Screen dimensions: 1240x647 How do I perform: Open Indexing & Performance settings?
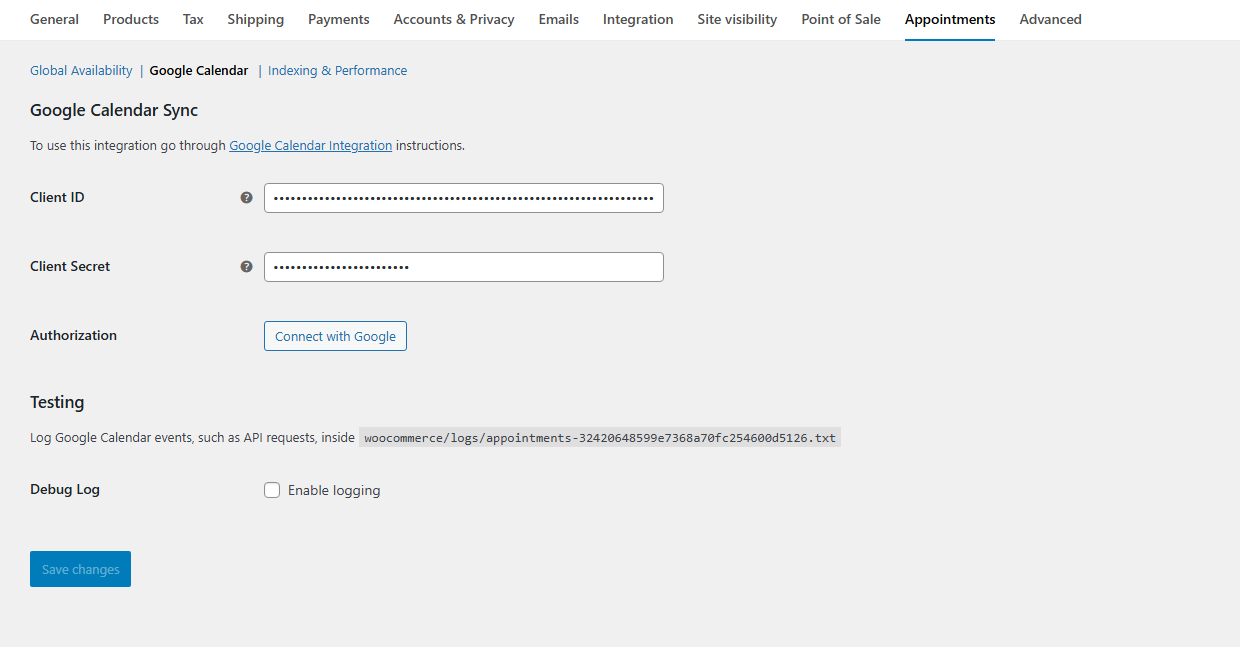337,70
